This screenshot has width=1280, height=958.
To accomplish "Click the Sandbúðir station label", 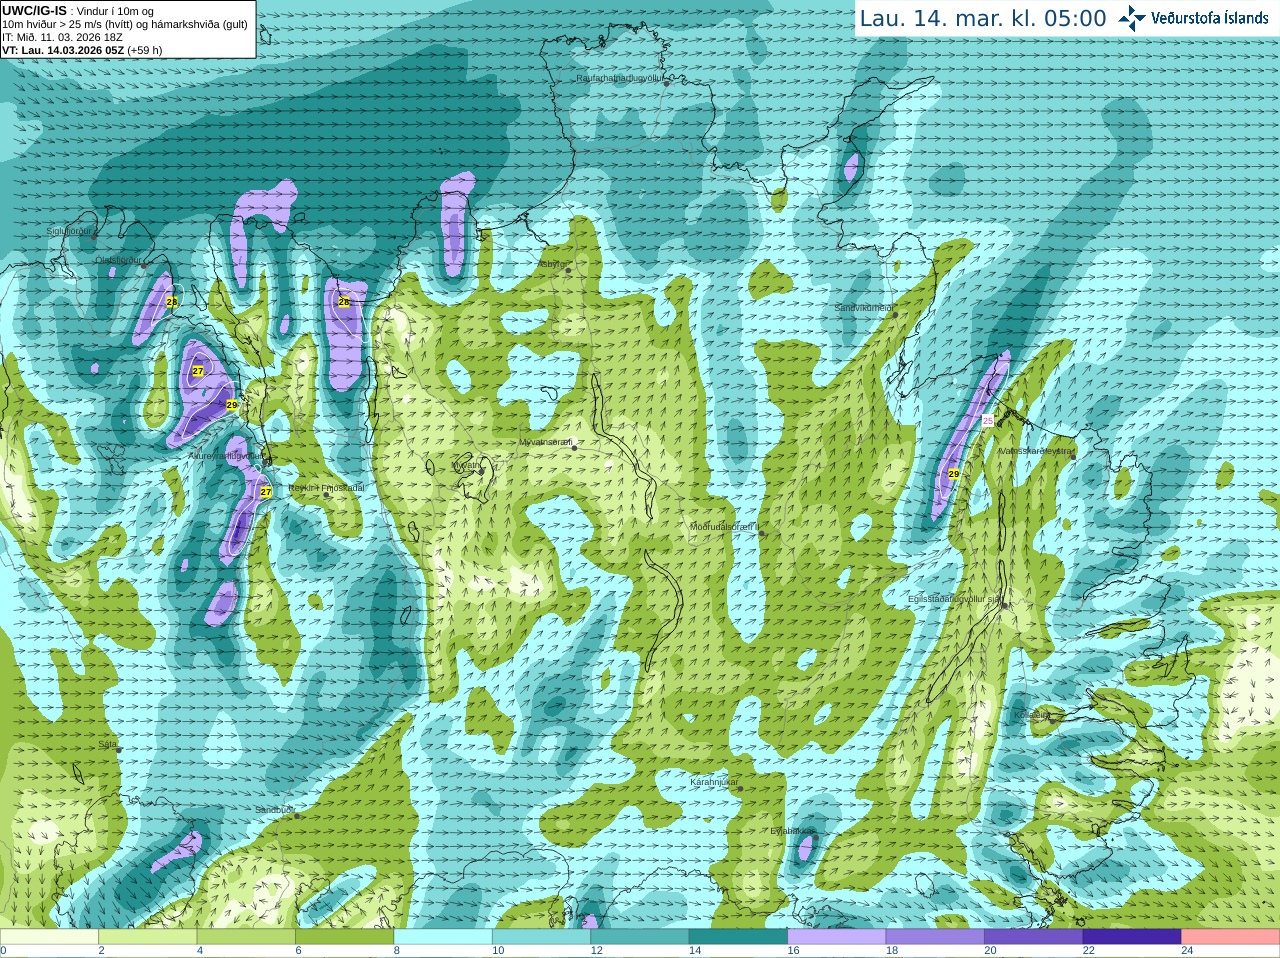I will [274, 810].
